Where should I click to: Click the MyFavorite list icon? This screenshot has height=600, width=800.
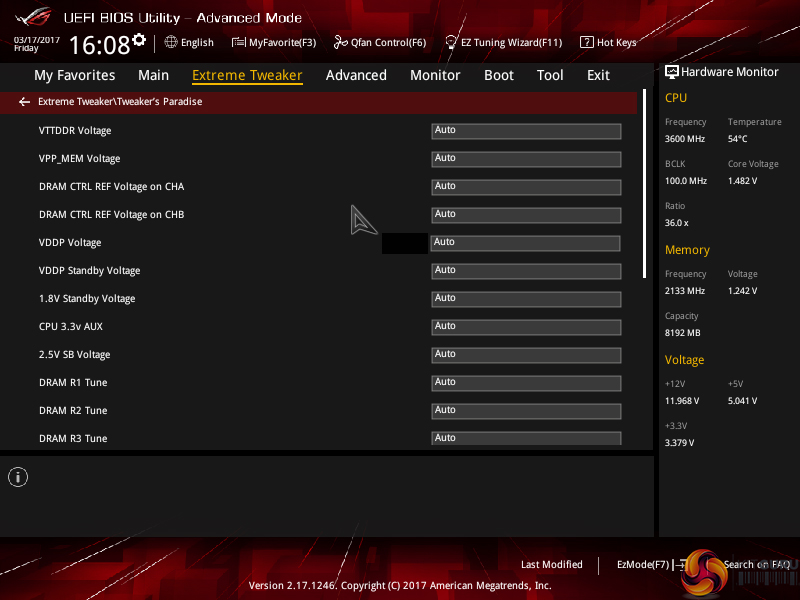coord(238,42)
